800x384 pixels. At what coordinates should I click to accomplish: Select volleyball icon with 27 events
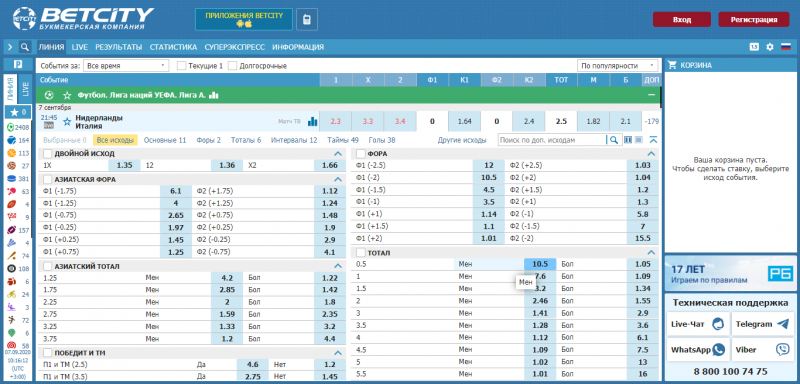click(11, 166)
